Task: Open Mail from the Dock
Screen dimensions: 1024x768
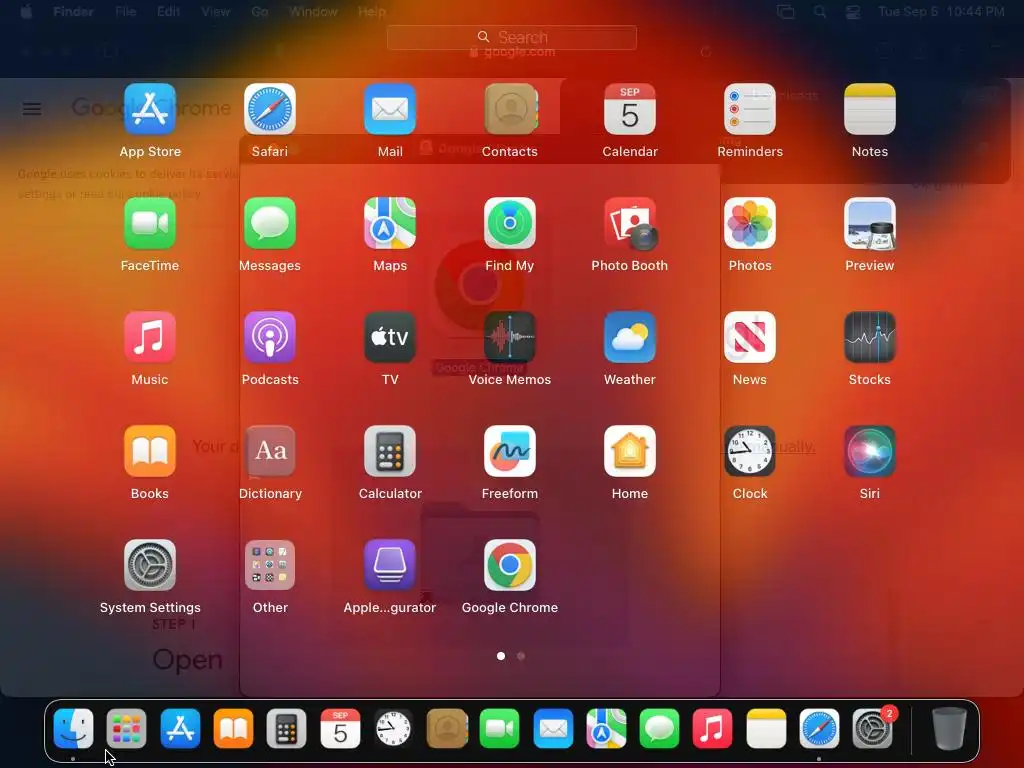Action: tap(553, 728)
